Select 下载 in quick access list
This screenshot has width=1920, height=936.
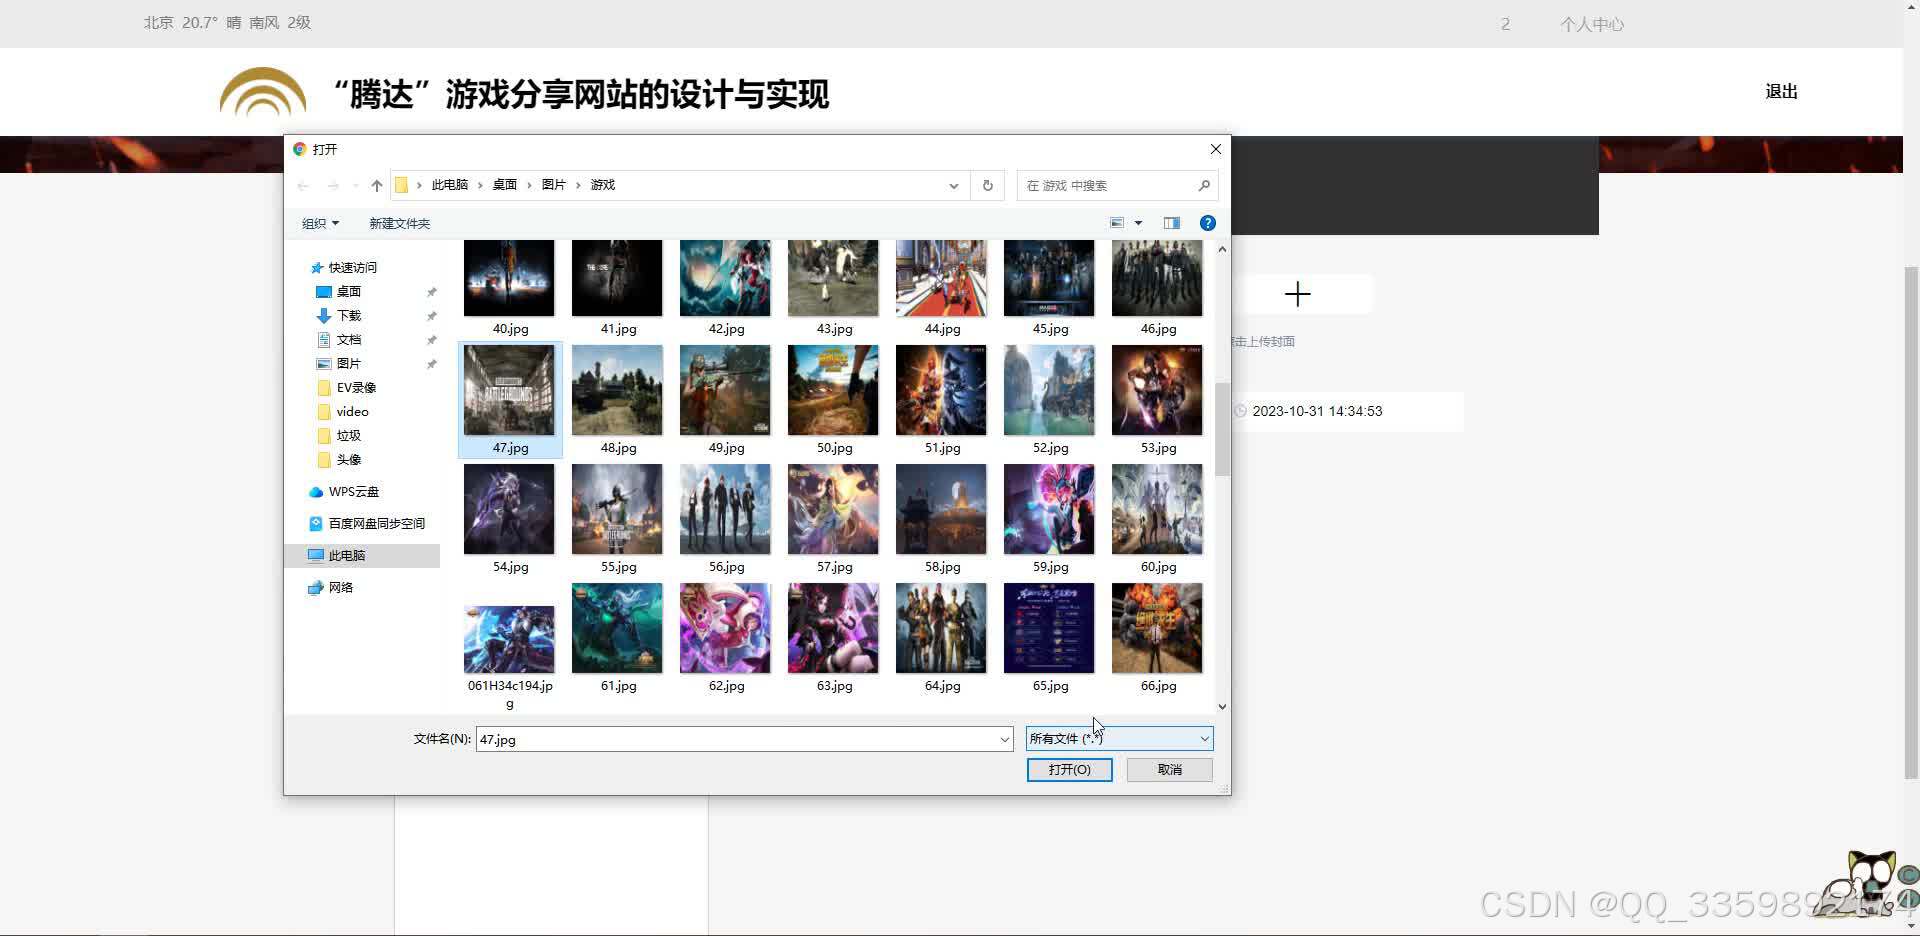pyautogui.click(x=348, y=315)
